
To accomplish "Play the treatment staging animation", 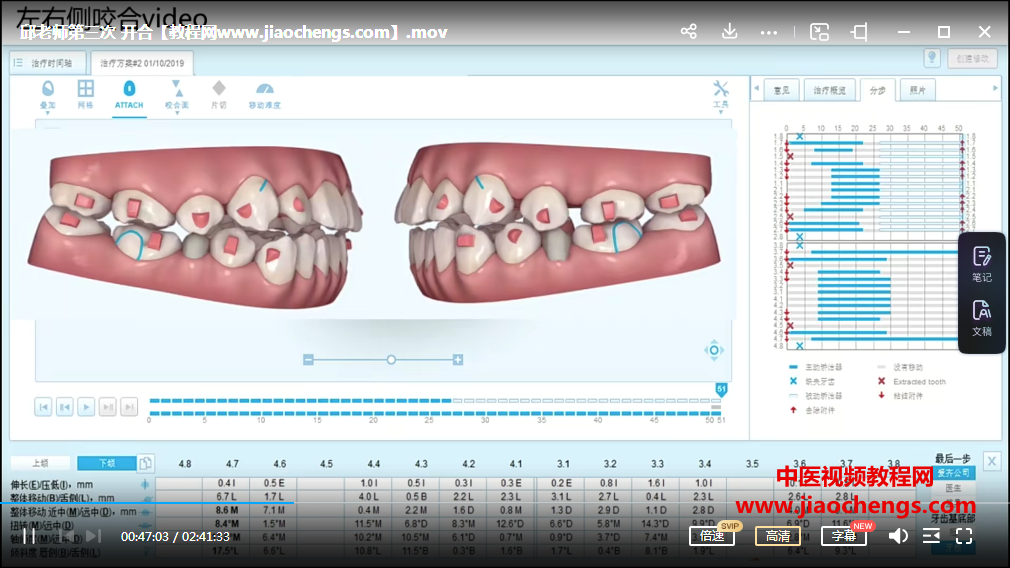I will click(x=86, y=407).
